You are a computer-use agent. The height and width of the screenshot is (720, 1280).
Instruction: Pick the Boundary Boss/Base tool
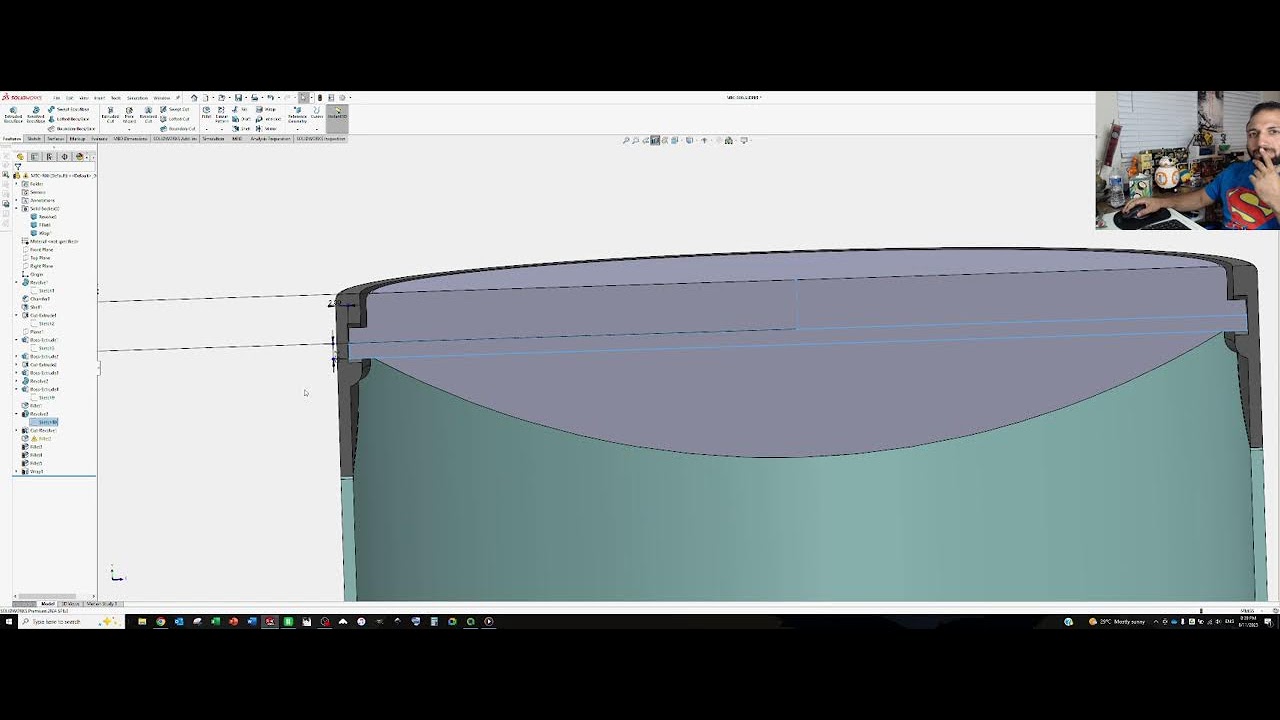pos(72,129)
